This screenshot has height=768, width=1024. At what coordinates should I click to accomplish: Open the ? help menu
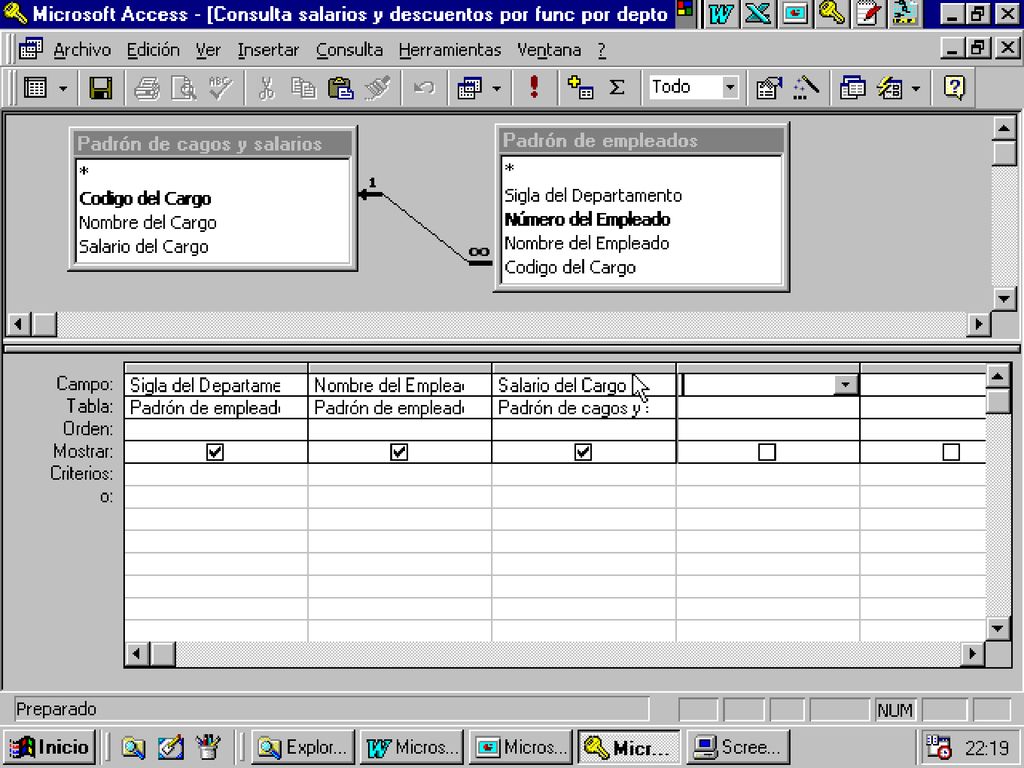[601, 50]
